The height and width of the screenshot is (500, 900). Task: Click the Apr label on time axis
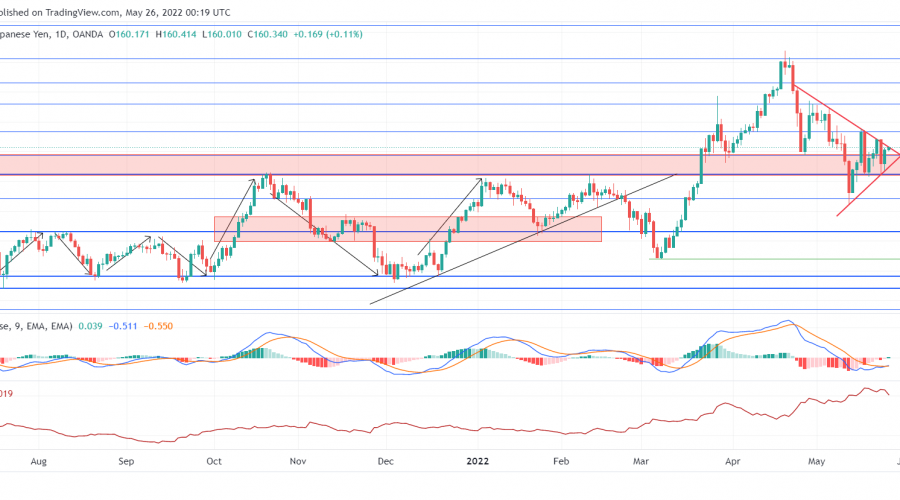(732, 462)
